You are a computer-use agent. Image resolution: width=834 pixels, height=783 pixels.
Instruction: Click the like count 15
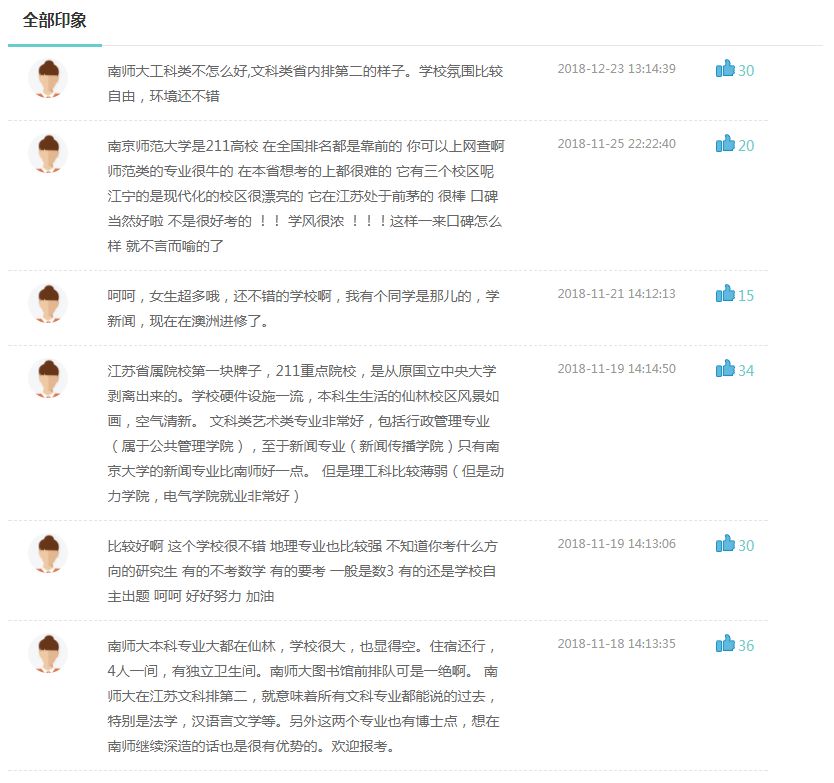746,296
